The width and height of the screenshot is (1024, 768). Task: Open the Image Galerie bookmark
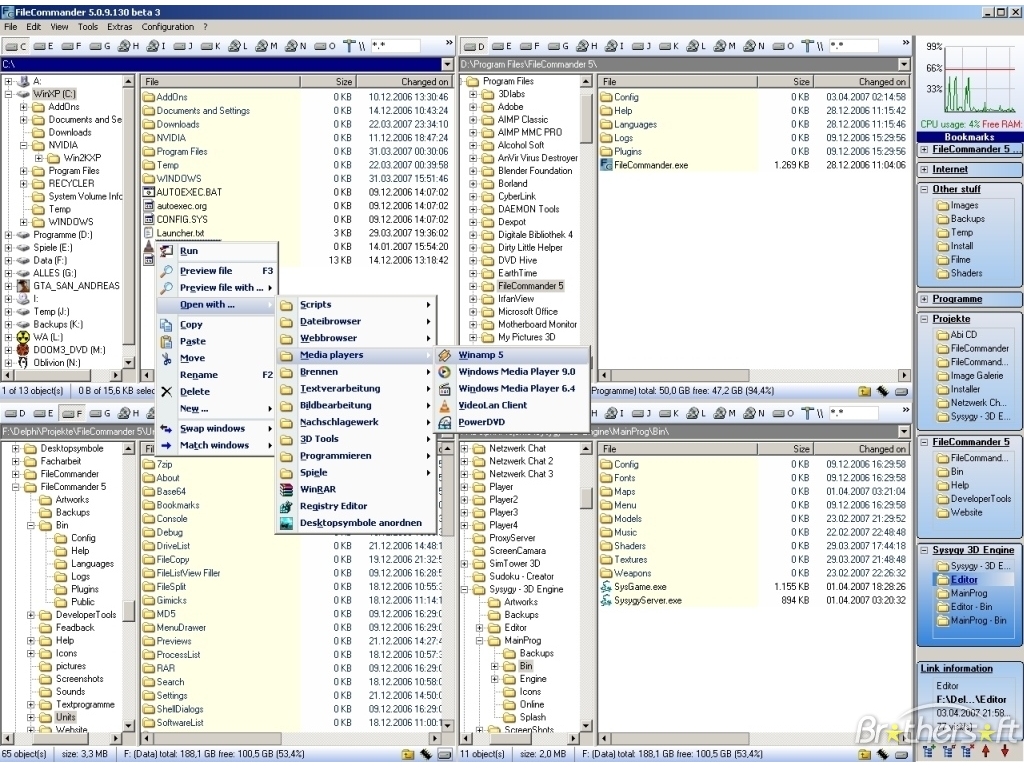(970, 376)
